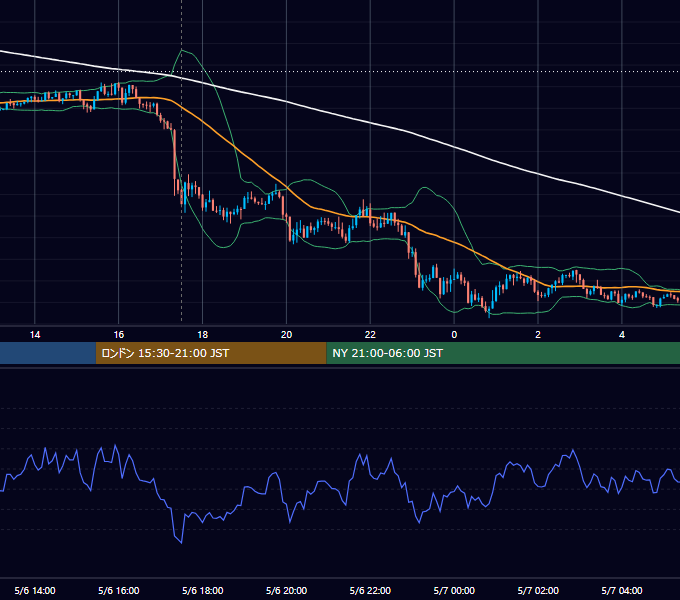Screen dimensions: 680x600
Task: Click the blue session bar before London
Action: 48,353
